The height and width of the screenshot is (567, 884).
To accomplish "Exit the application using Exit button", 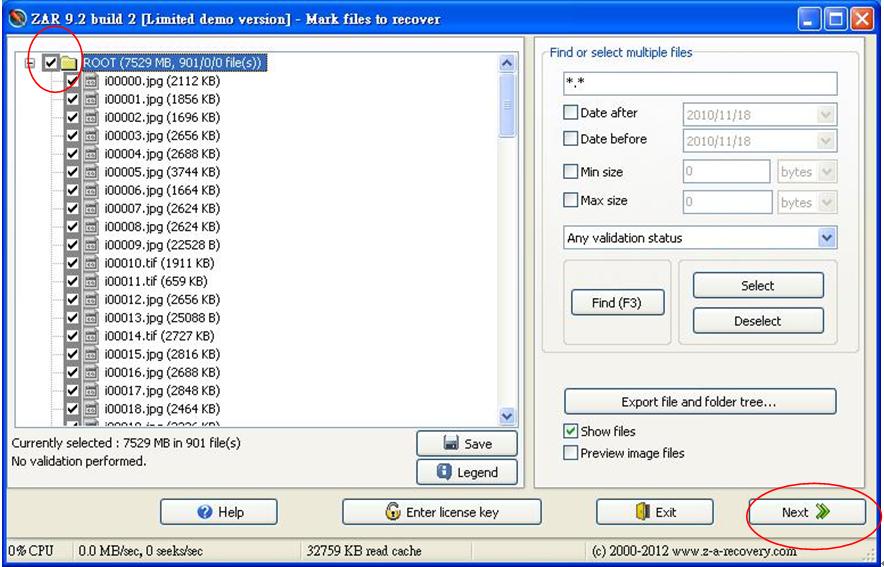I will pyautogui.click(x=655, y=512).
